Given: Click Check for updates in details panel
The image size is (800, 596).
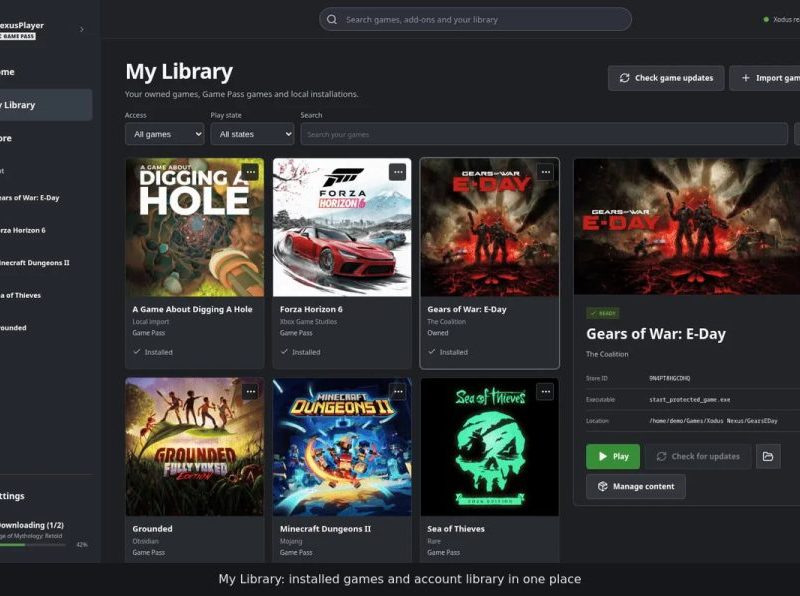Looking at the screenshot, I should (x=698, y=456).
